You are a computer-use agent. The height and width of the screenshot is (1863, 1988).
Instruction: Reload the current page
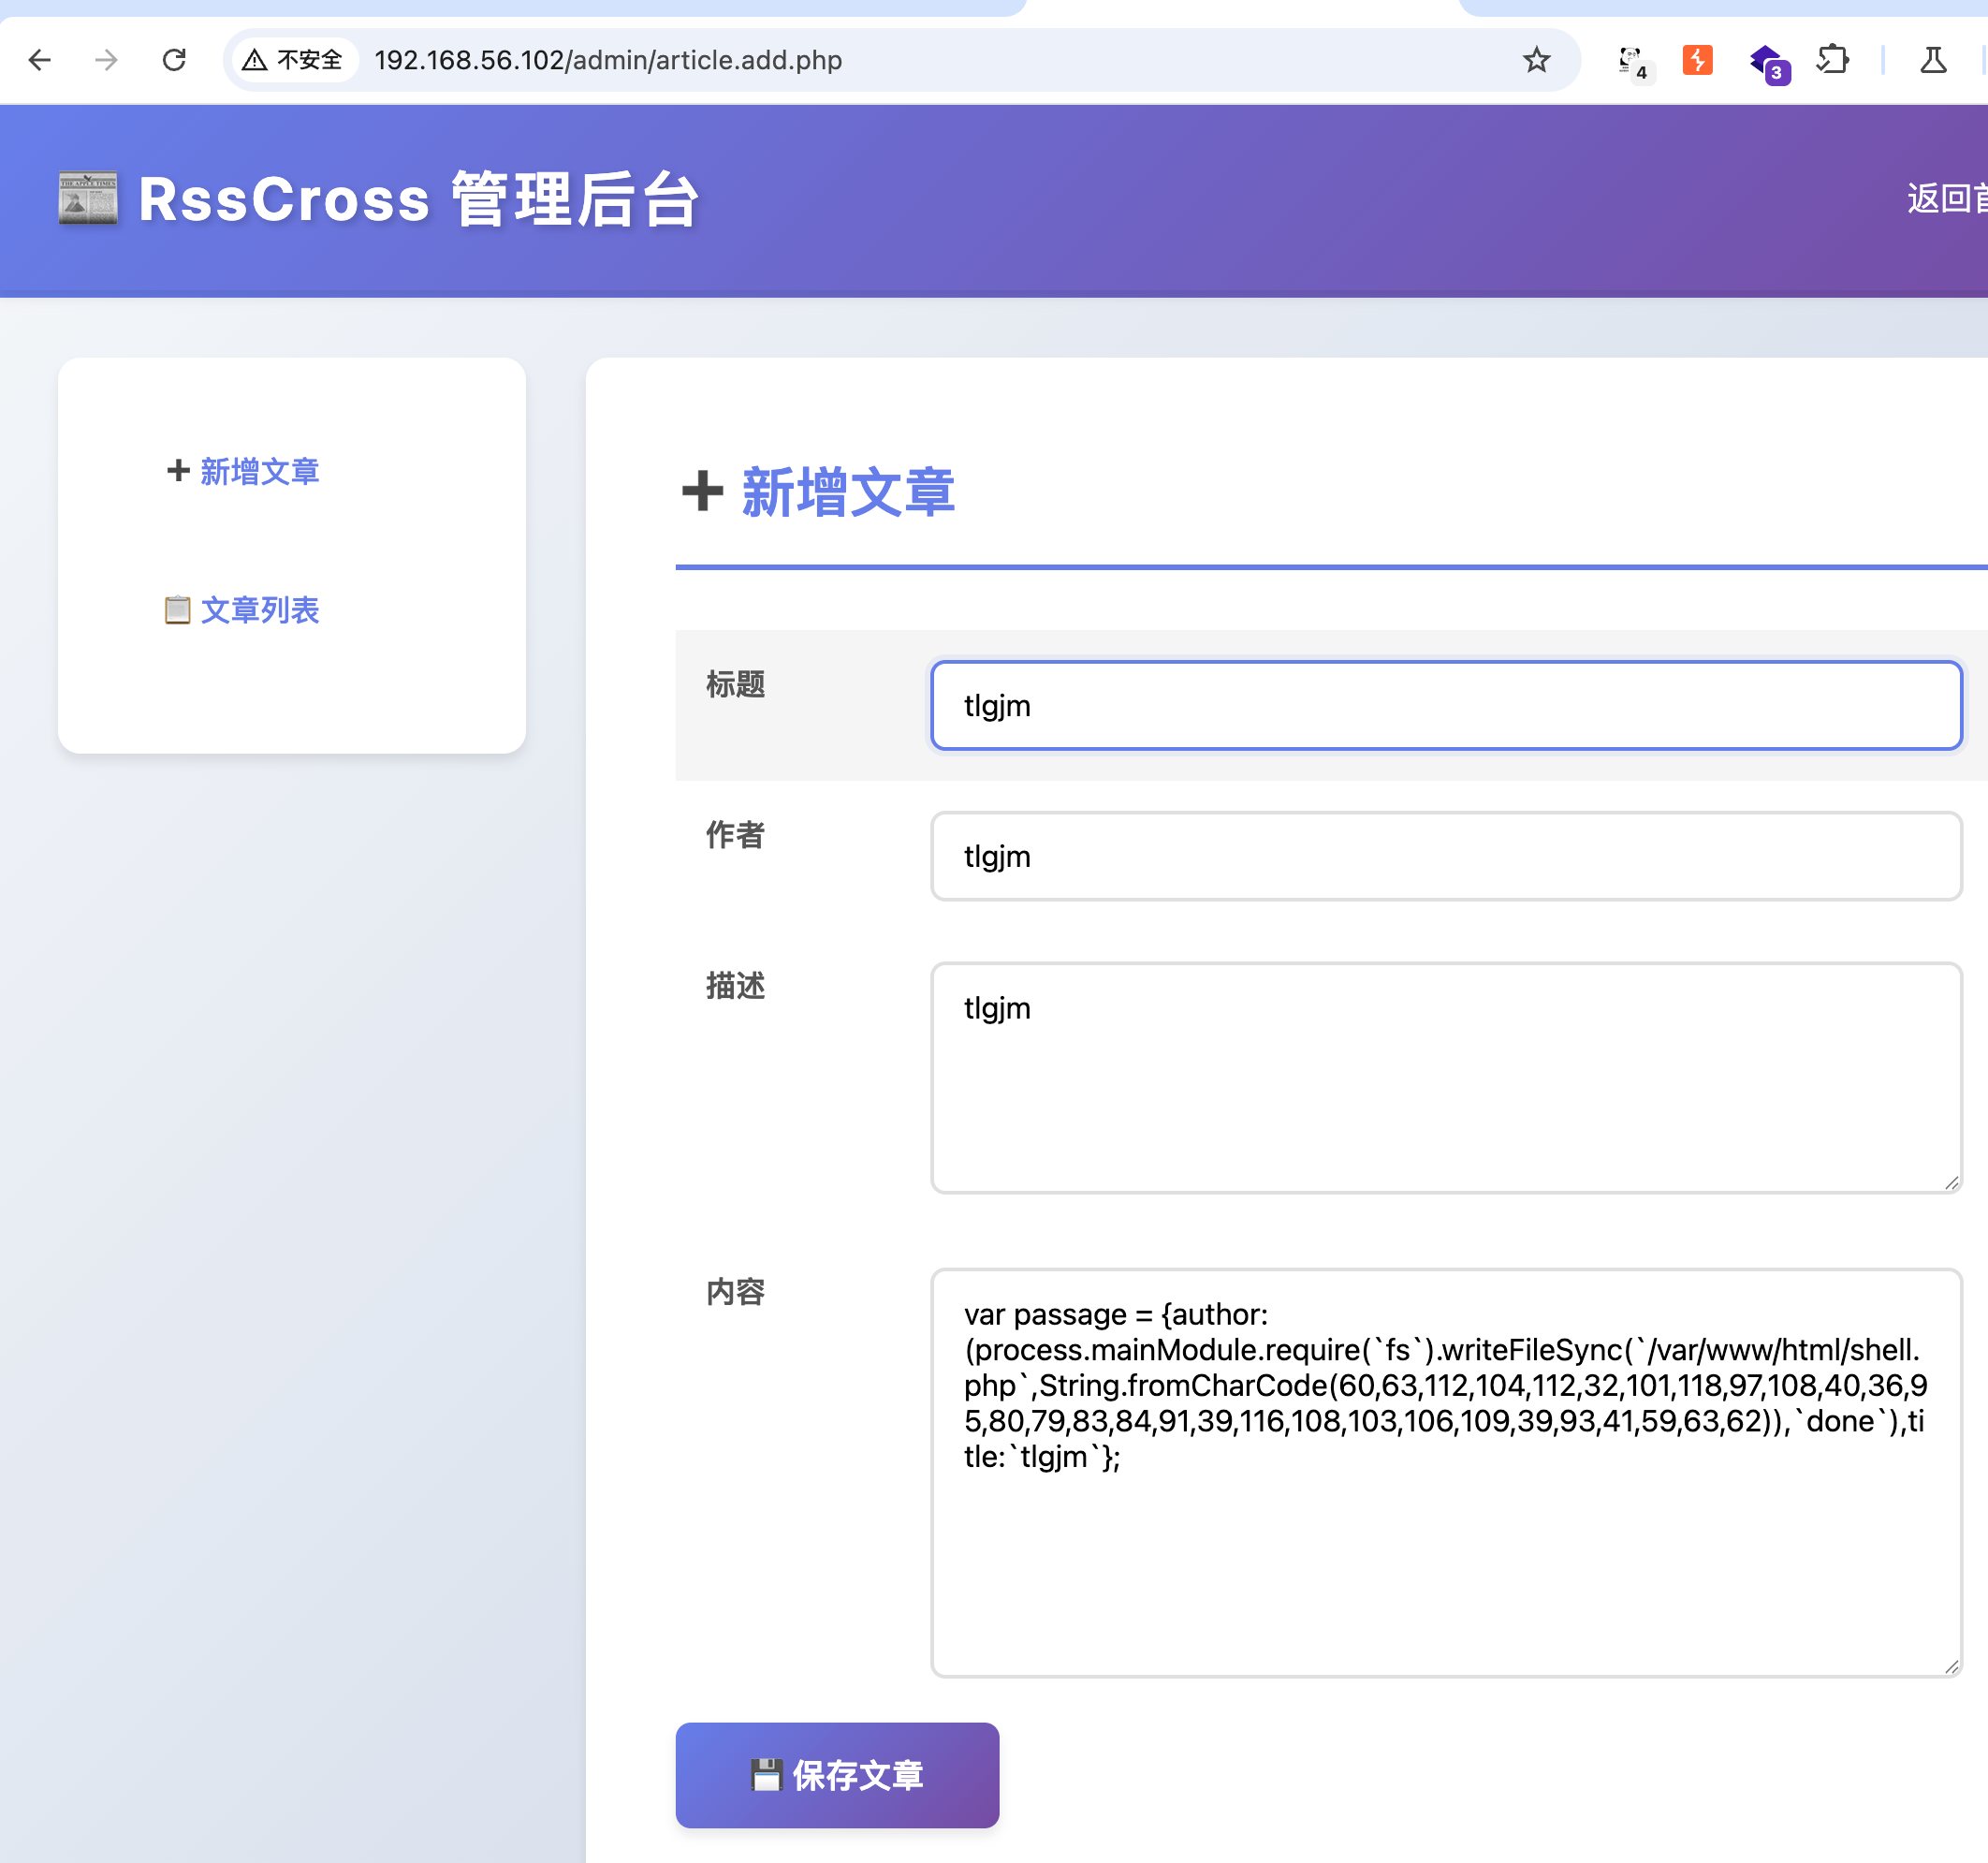[174, 60]
